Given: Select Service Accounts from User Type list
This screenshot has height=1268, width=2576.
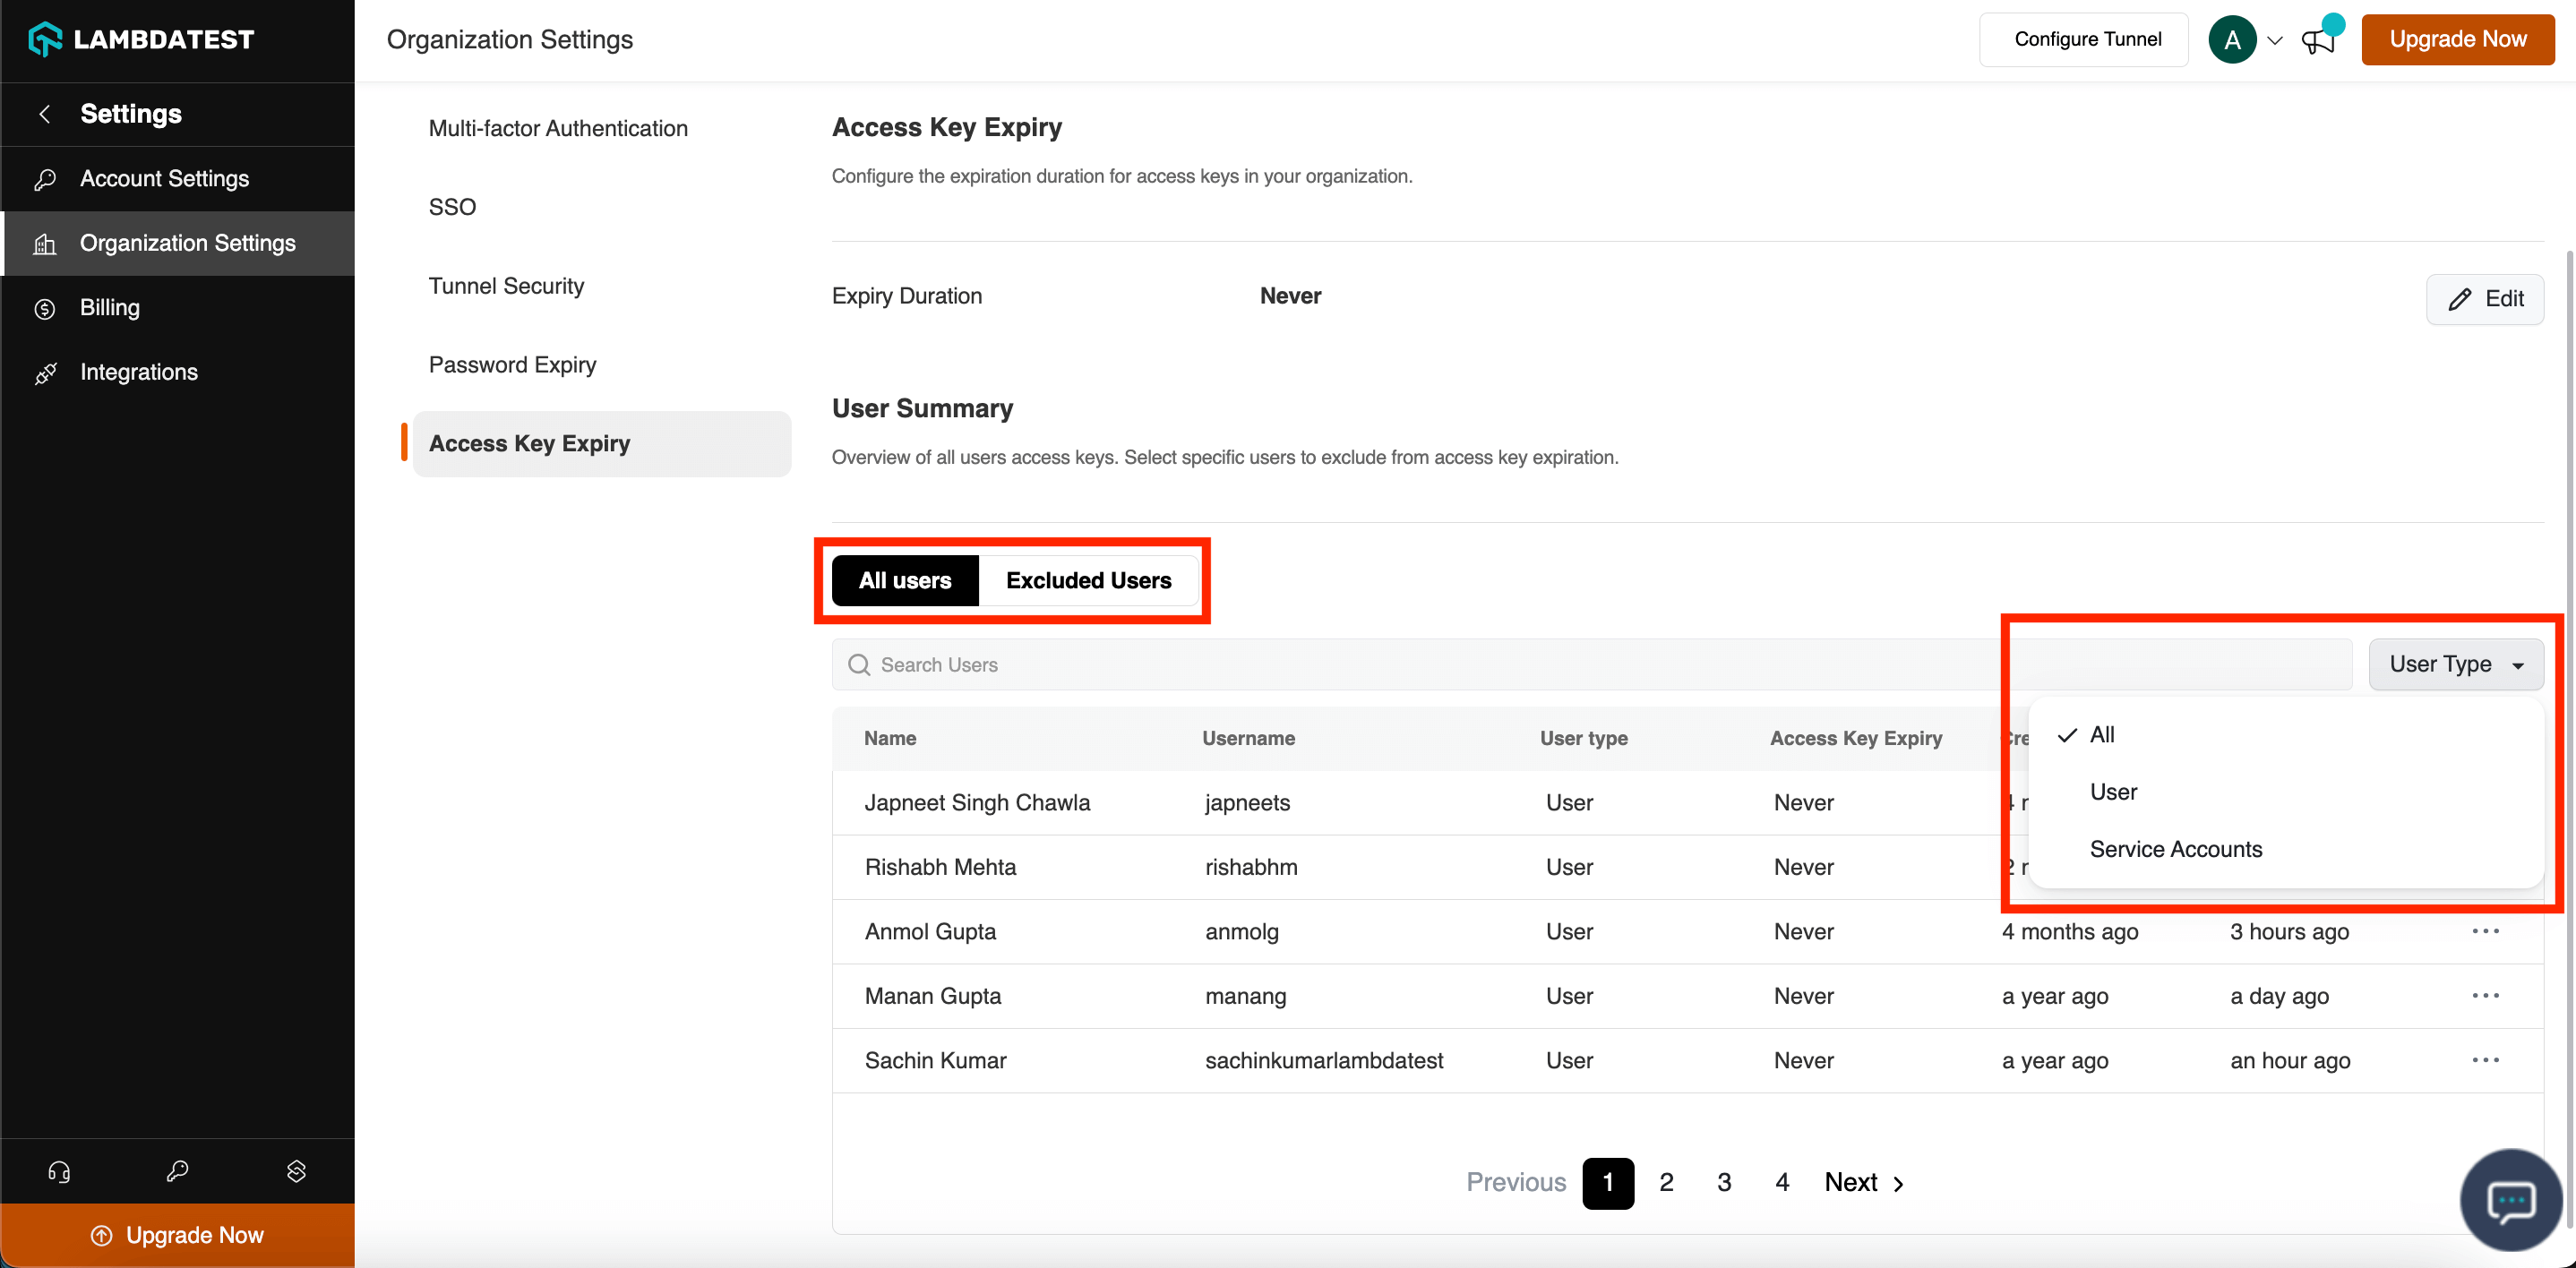Looking at the screenshot, I should (2175, 849).
